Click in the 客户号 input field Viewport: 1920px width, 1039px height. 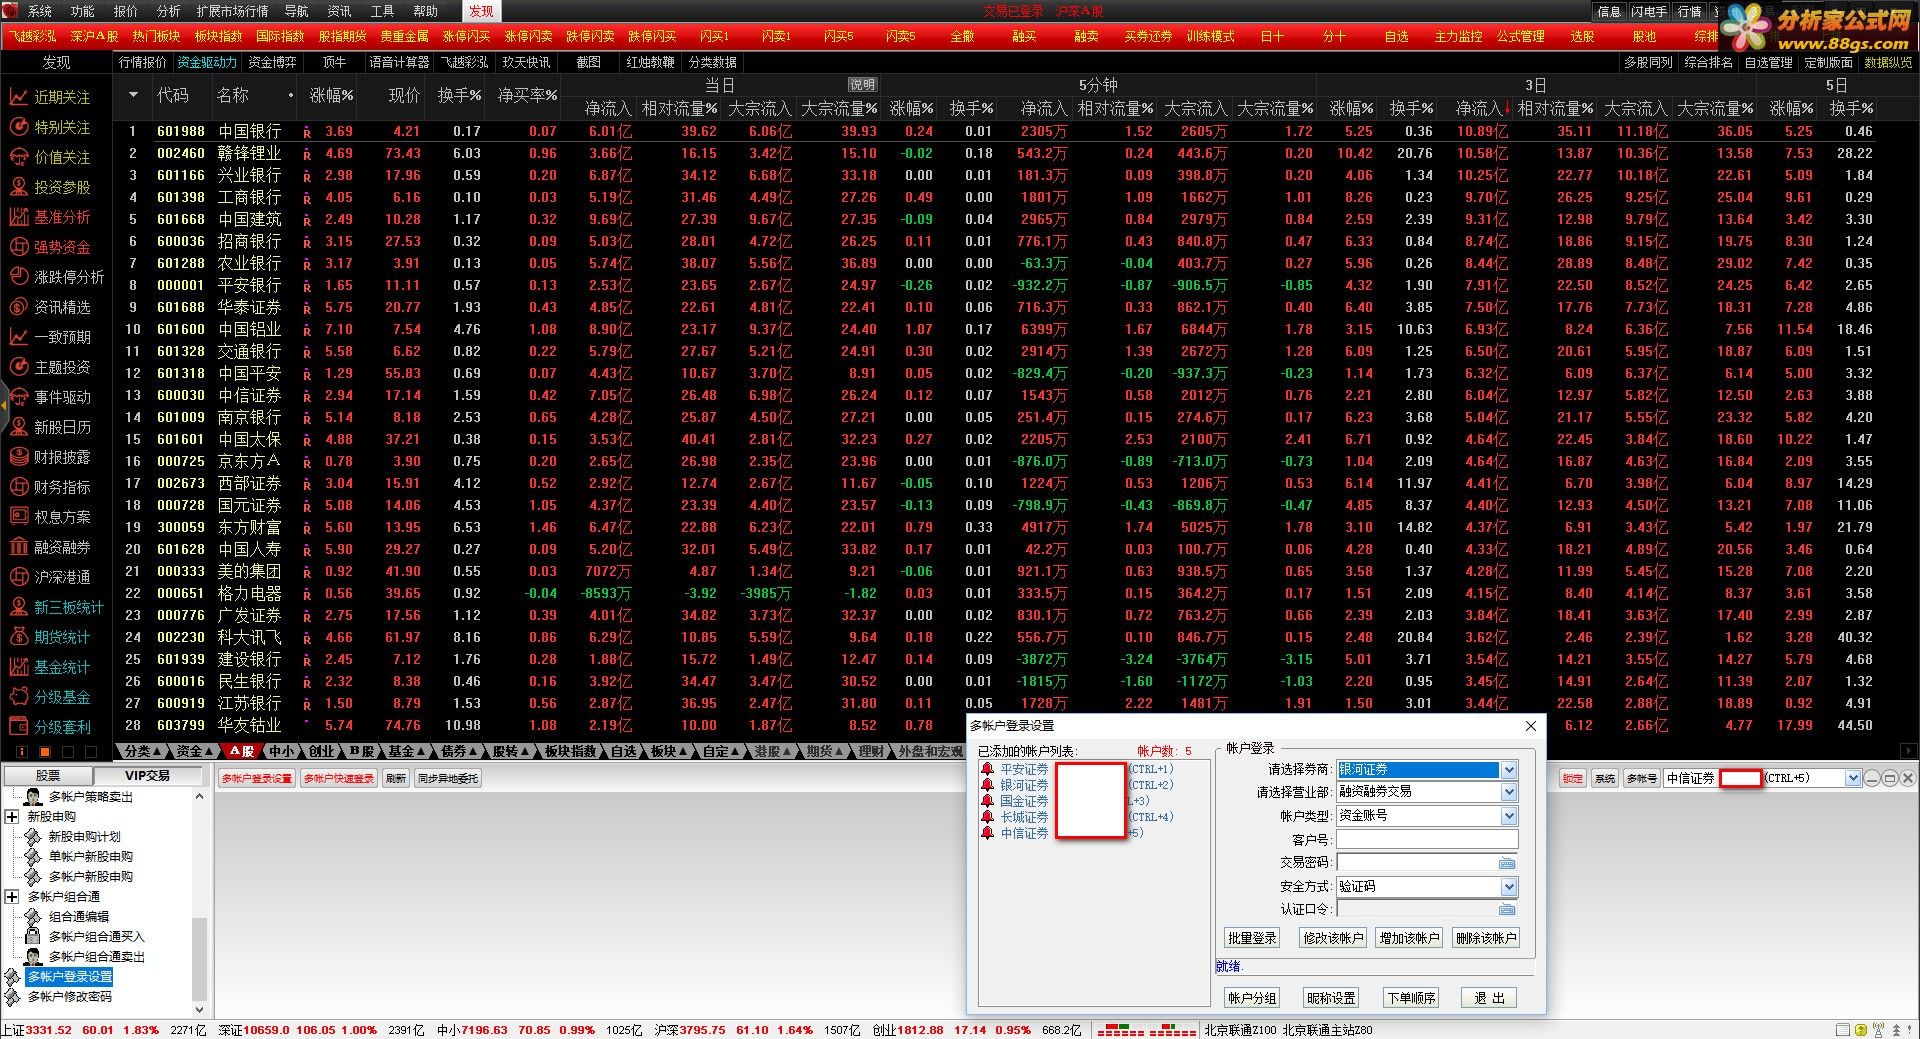point(1427,840)
